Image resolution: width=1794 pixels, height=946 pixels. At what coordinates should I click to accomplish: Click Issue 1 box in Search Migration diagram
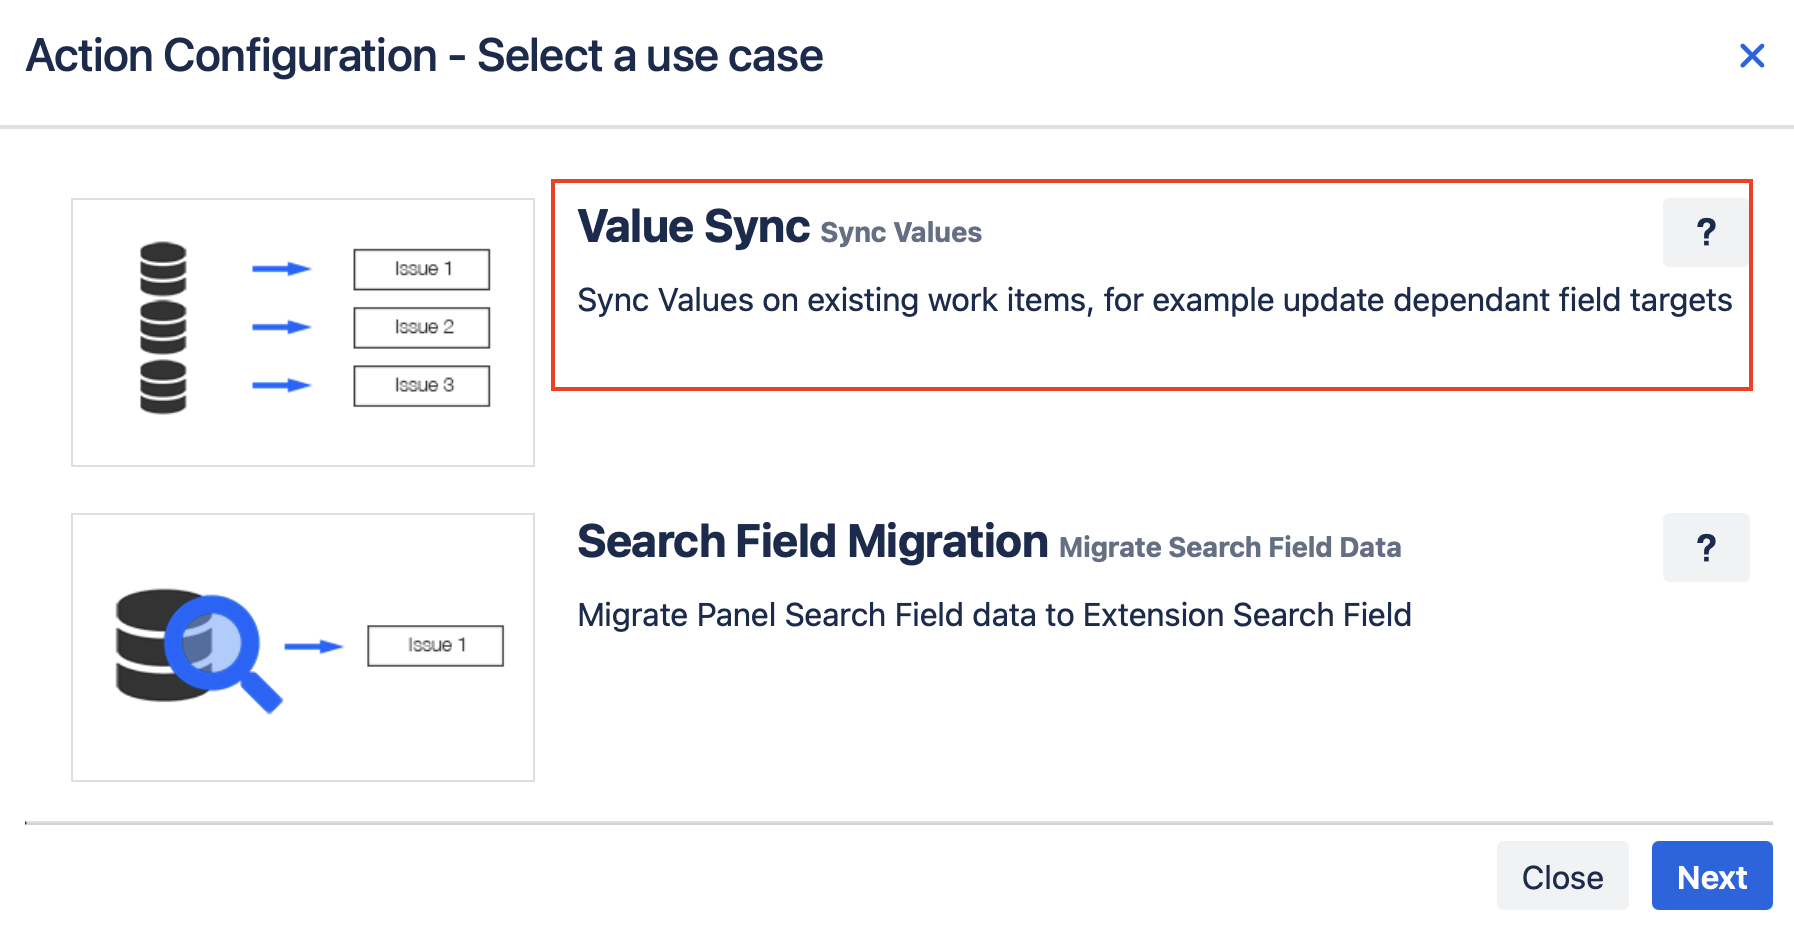click(x=435, y=645)
